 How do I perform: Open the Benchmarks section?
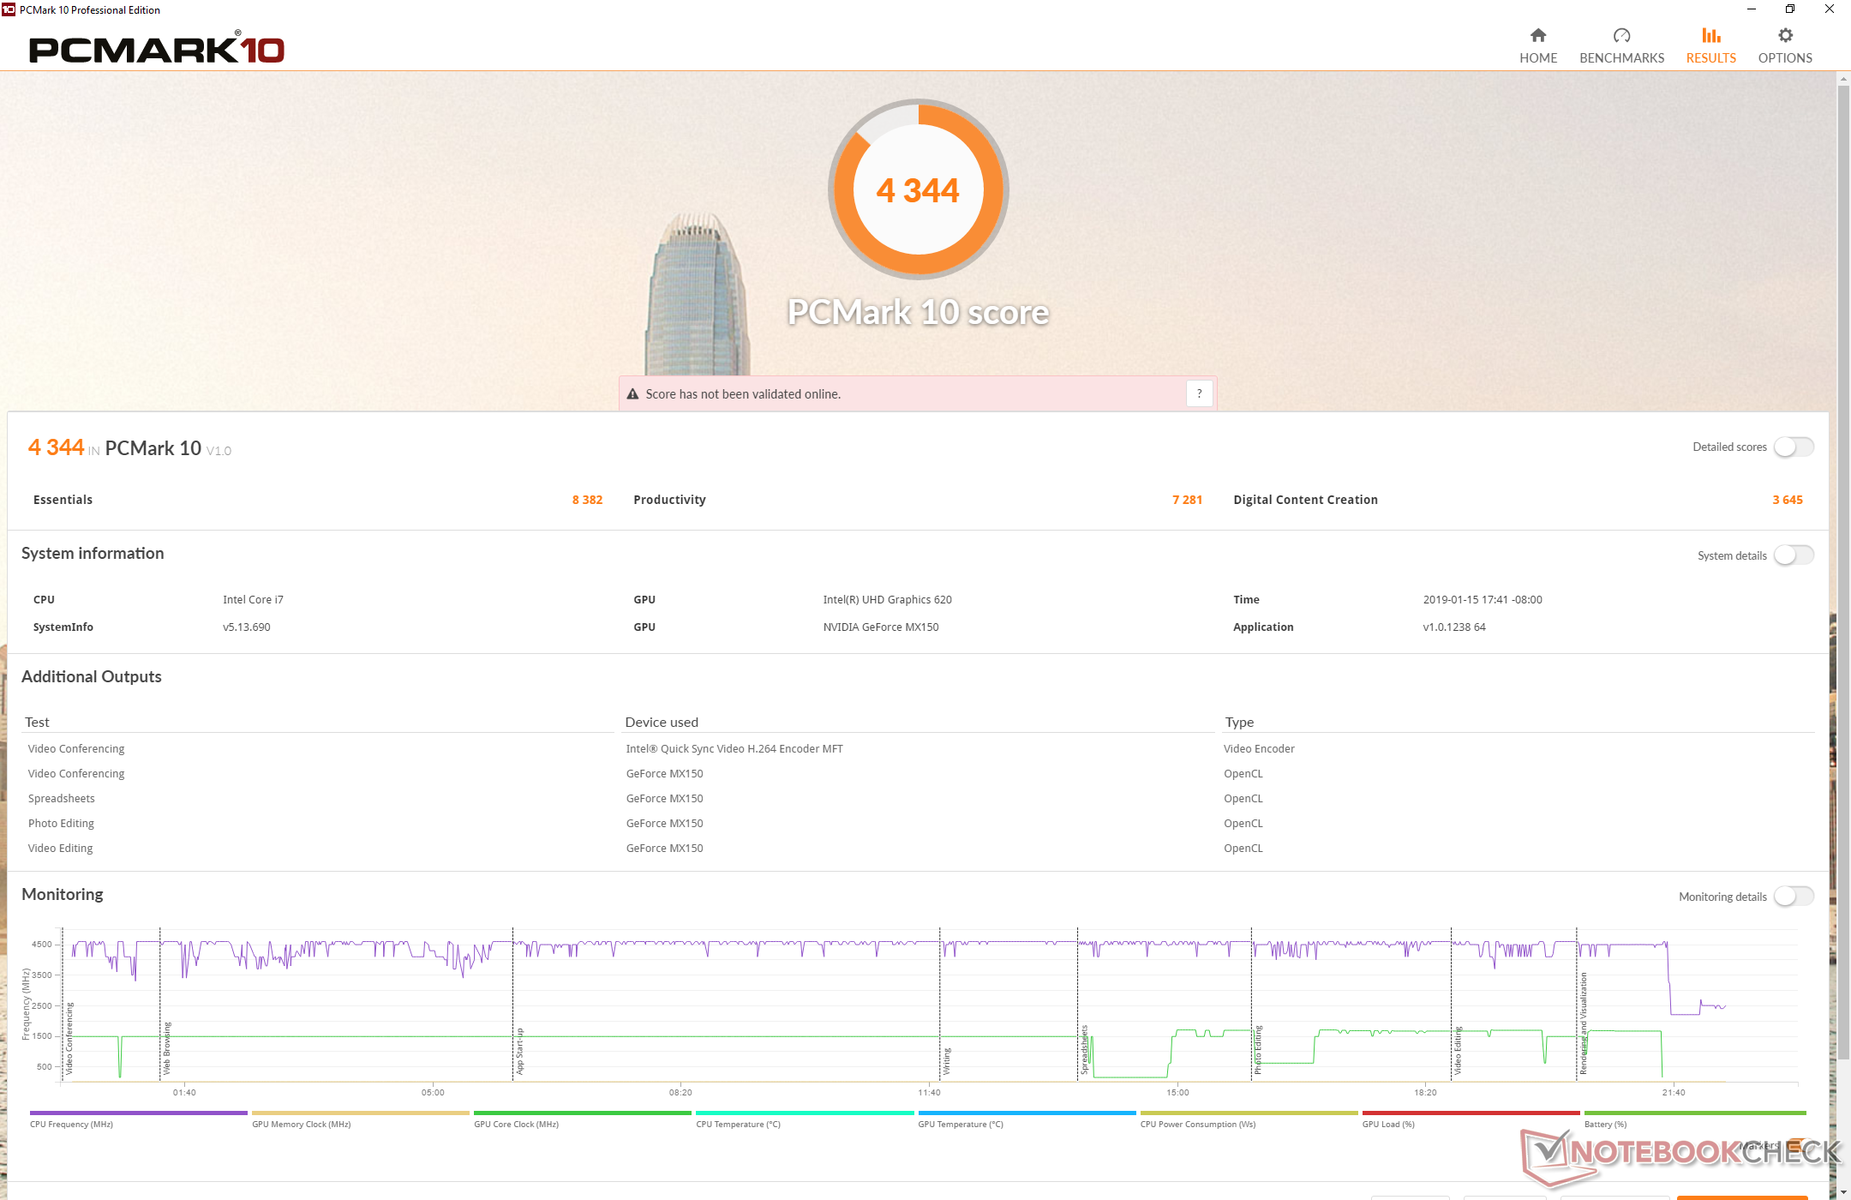[1621, 46]
